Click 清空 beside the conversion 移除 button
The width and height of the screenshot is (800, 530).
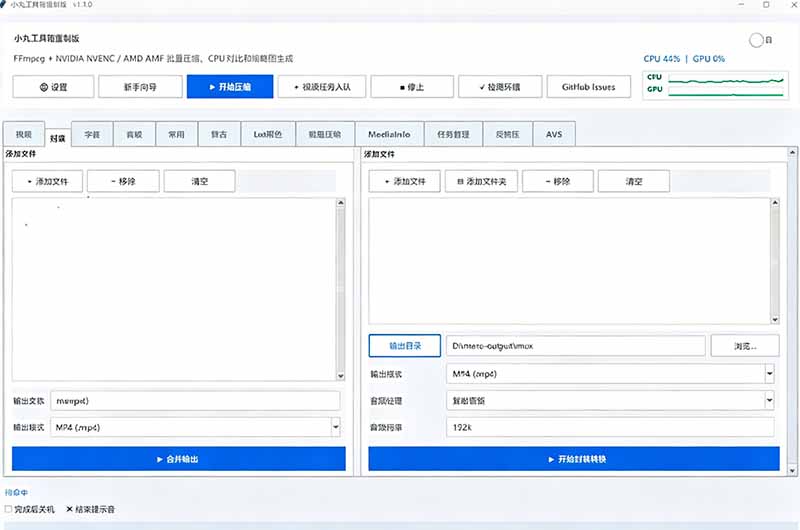(634, 181)
